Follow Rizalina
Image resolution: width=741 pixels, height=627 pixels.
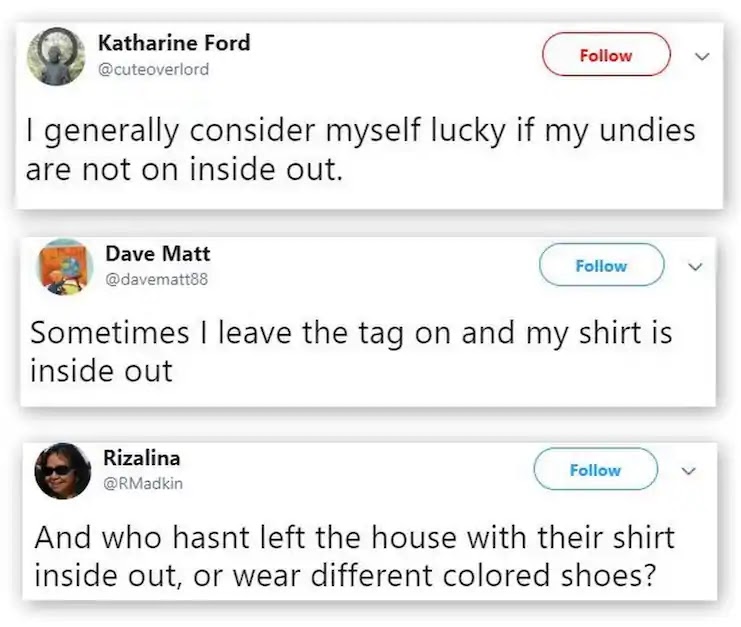595,469
